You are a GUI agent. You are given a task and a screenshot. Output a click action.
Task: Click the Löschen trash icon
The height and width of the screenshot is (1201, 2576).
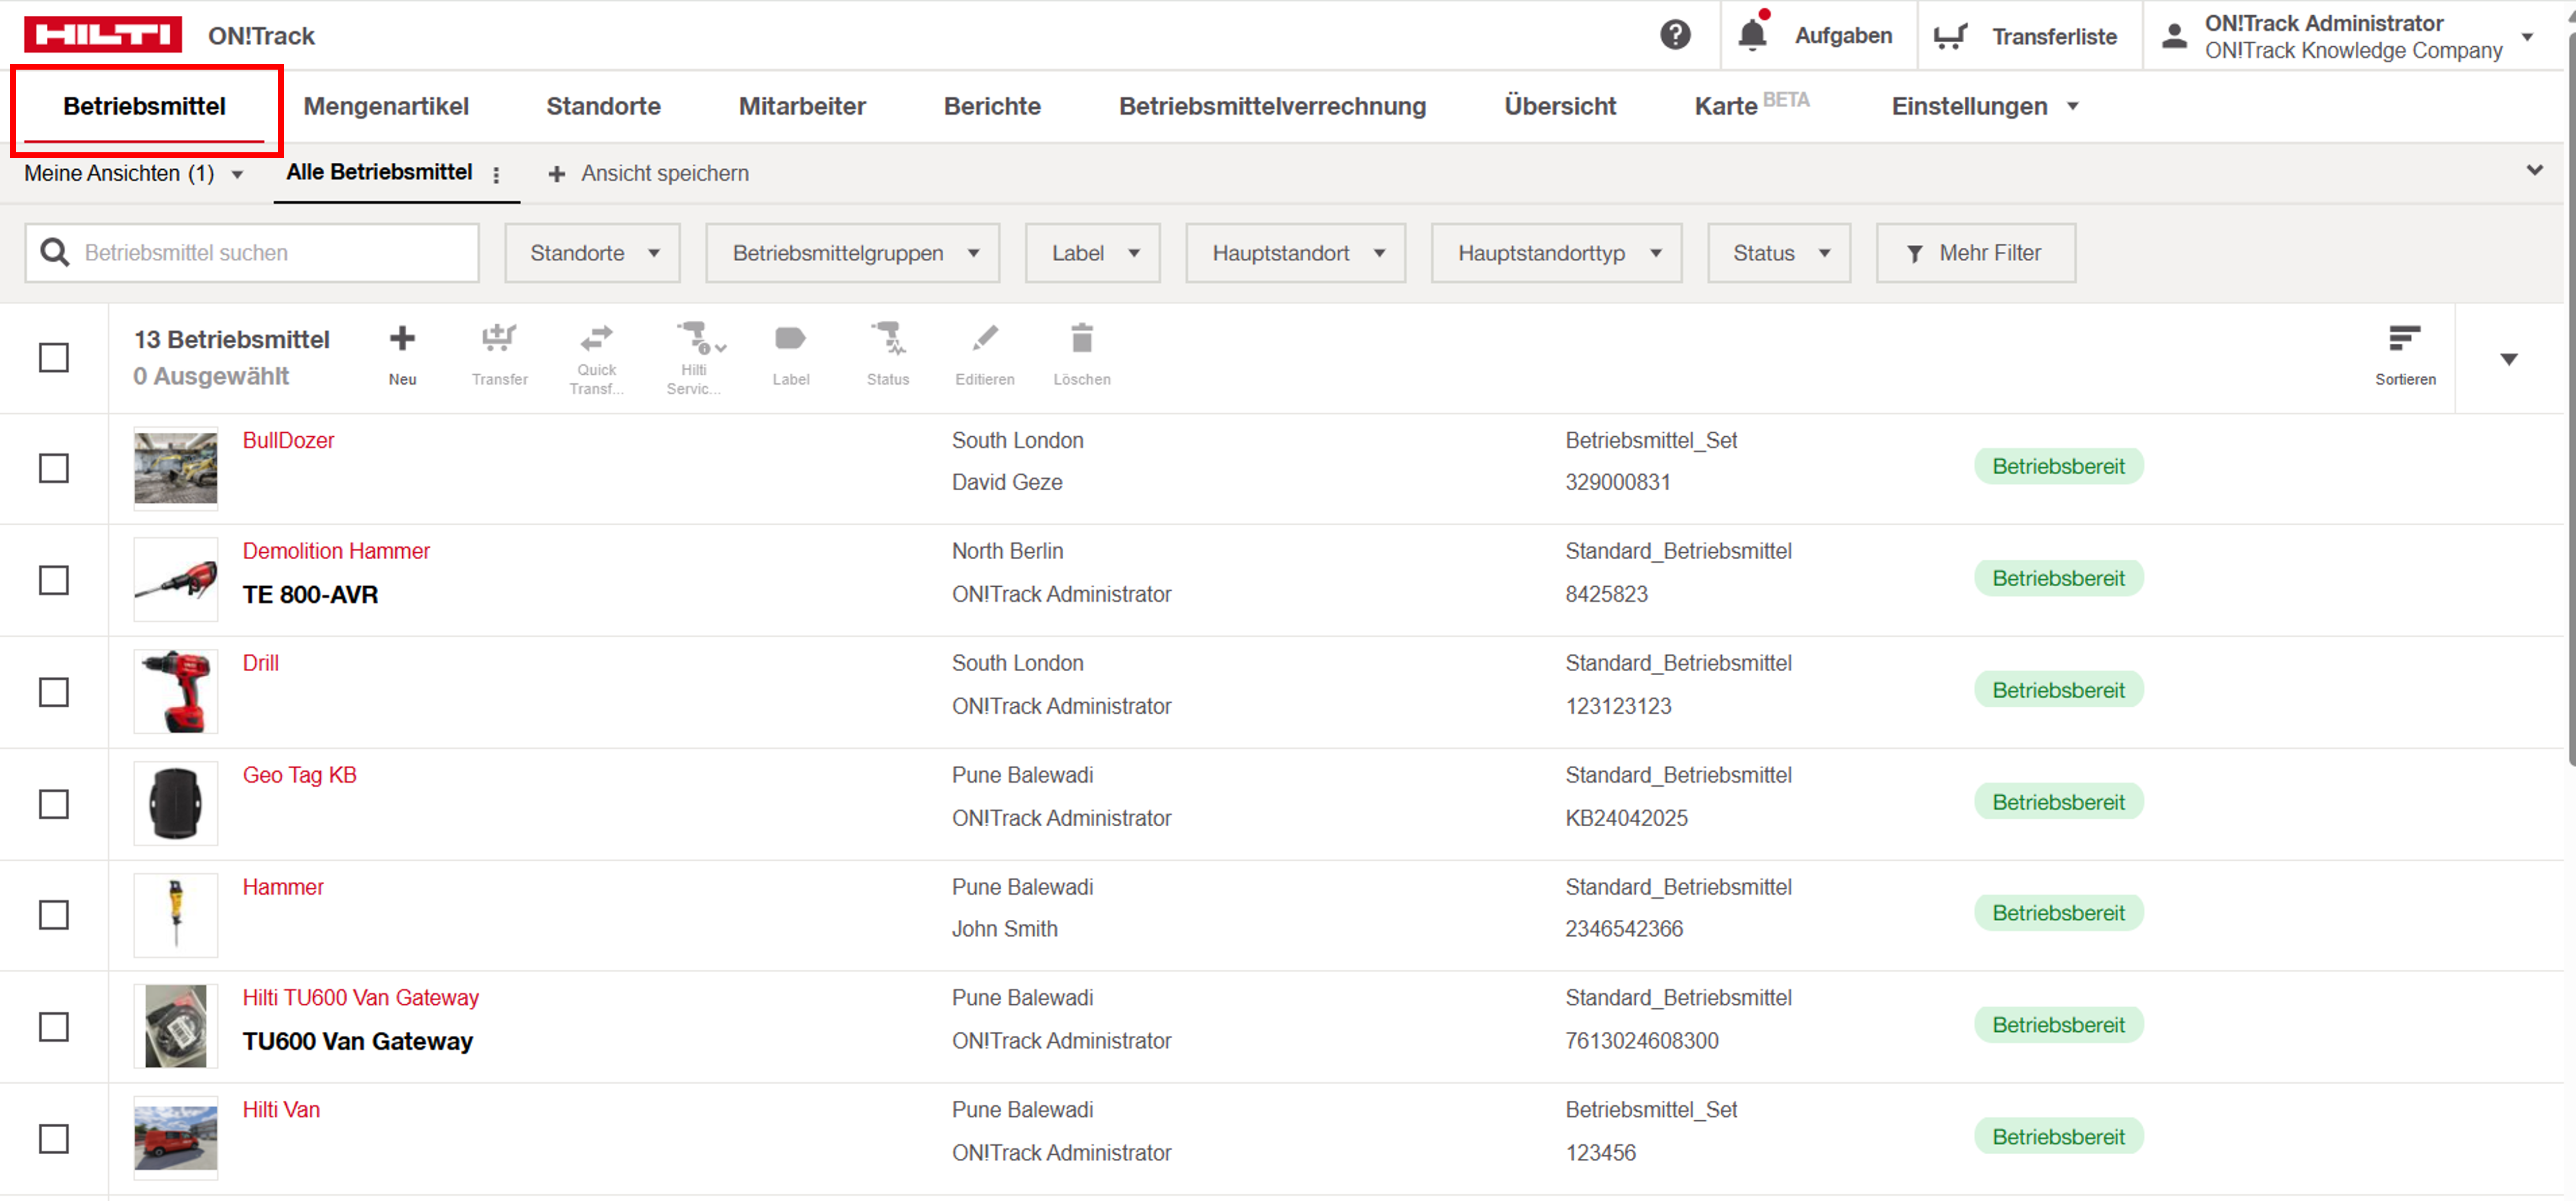pyautogui.click(x=1081, y=339)
